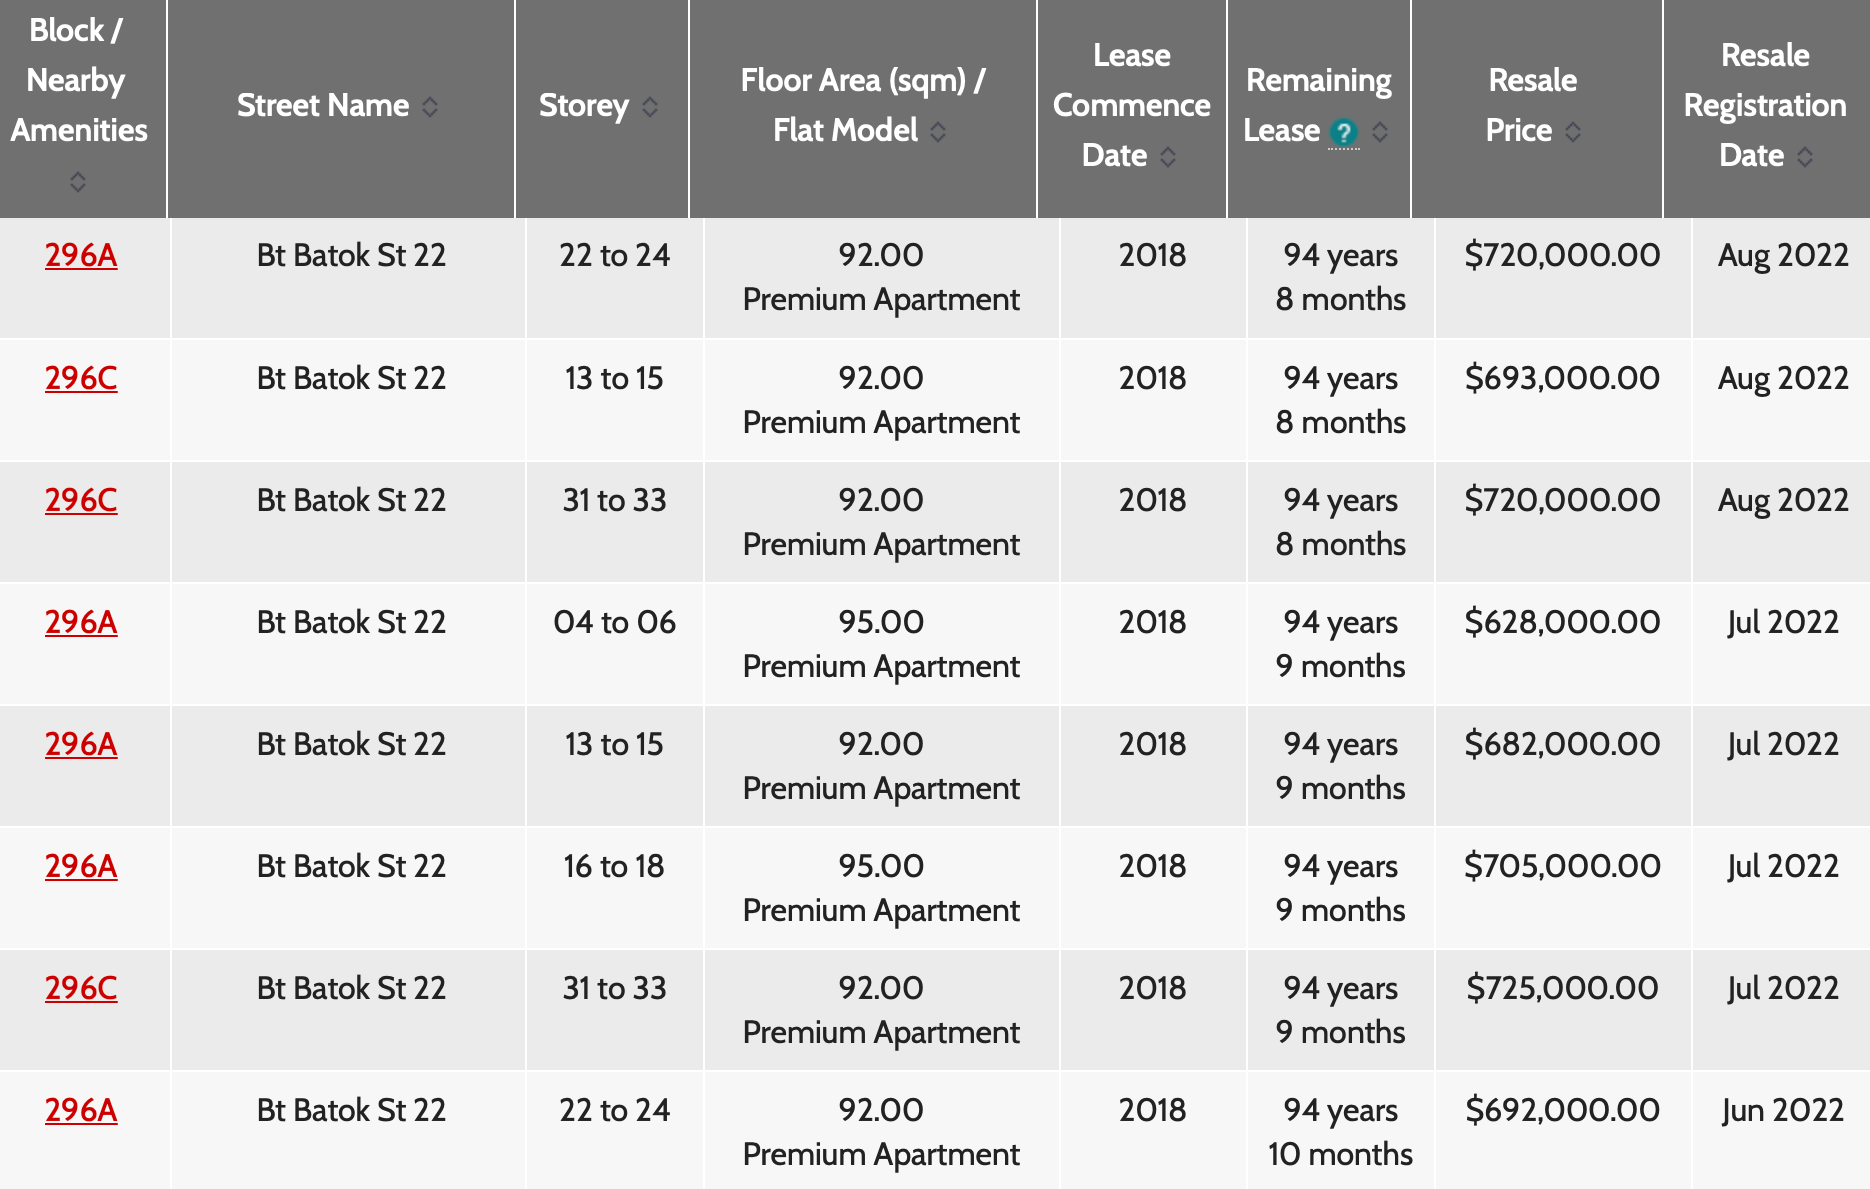Open 296C link priced $725,000
The width and height of the screenshot is (1870, 1189).
(x=81, y=989)
